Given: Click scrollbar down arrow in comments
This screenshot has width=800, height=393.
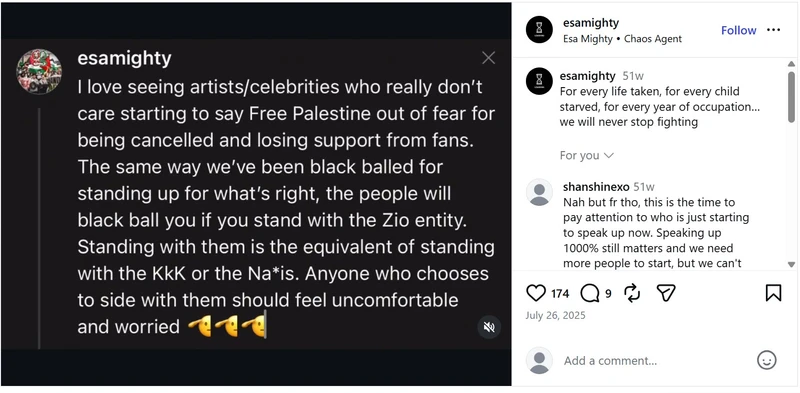Looking at the screenshot, I should [x=791, y=264].
